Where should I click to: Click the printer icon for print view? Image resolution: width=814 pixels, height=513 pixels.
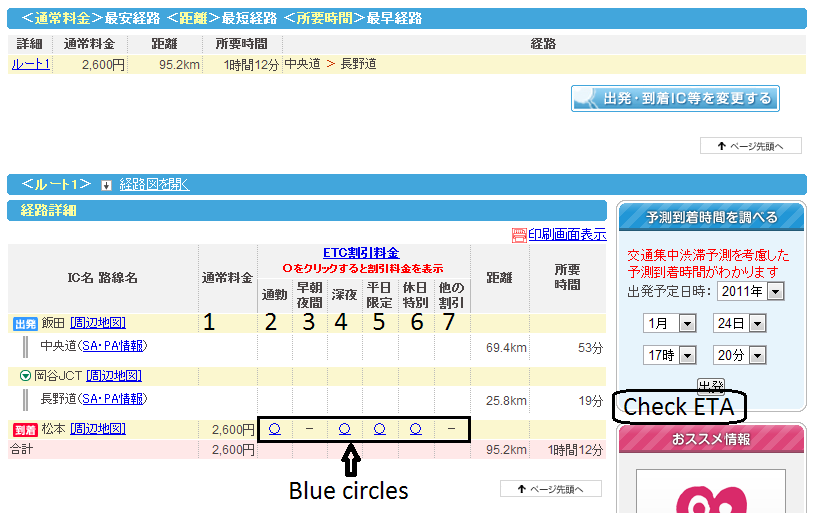[x=519, y=235]
